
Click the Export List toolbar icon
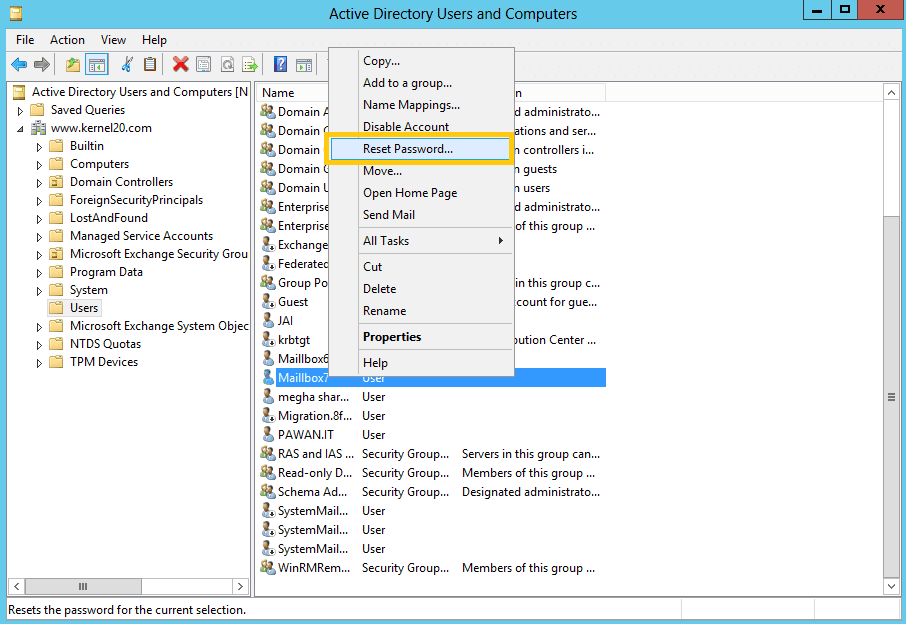(250, 64)
